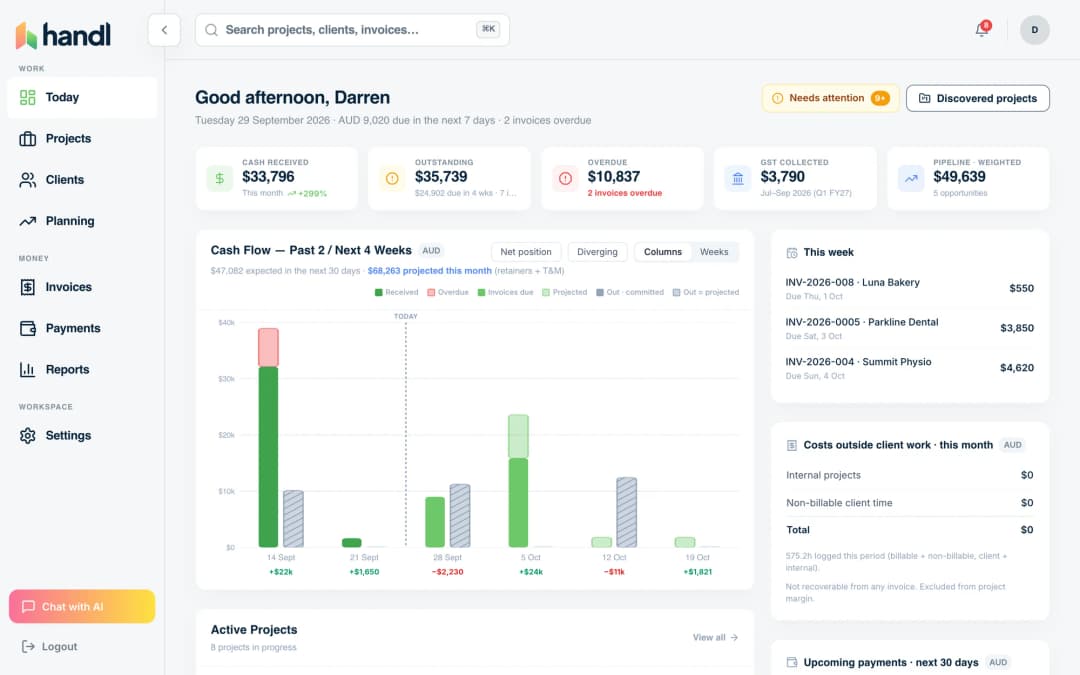Image resolution: width=1080 pixels, height=675 pixels.
Task: Navigate to Planning in the sidebar
Action: click(82, 221)
